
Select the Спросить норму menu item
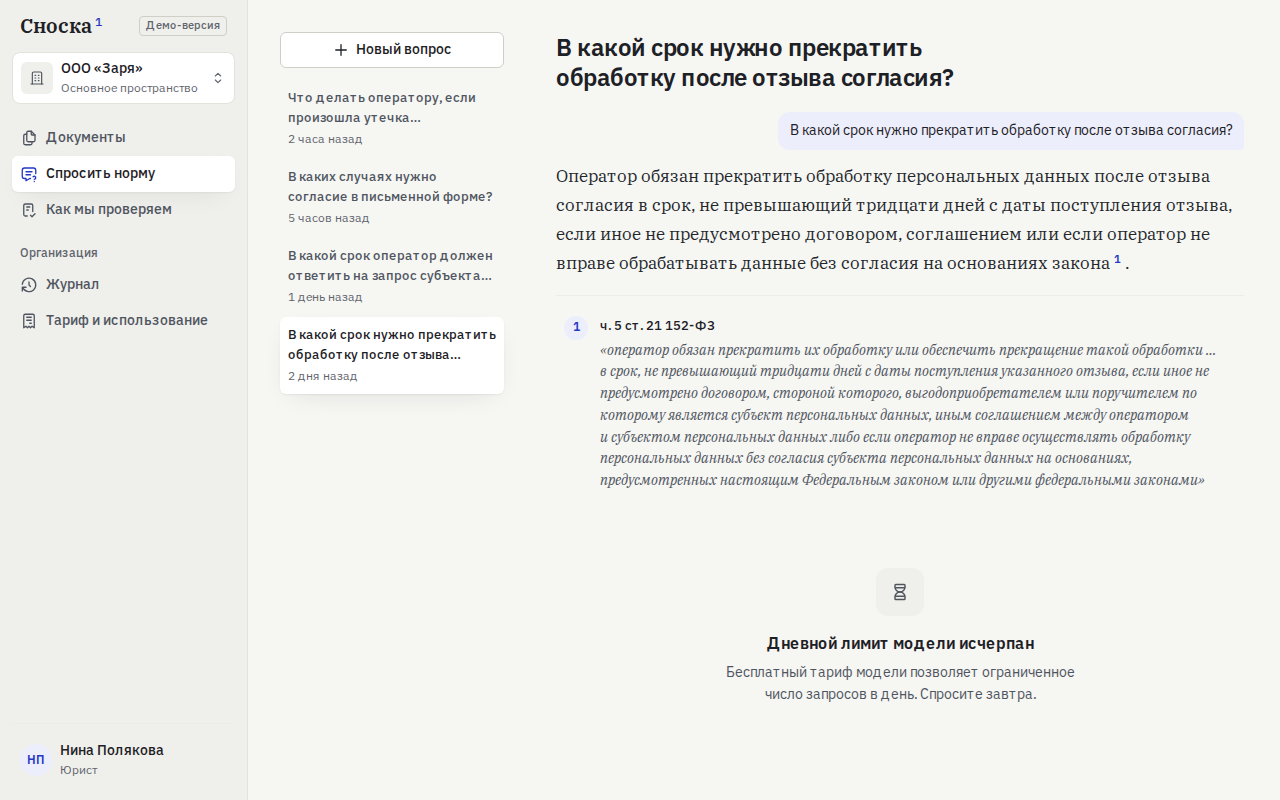[x=124, y=173]
